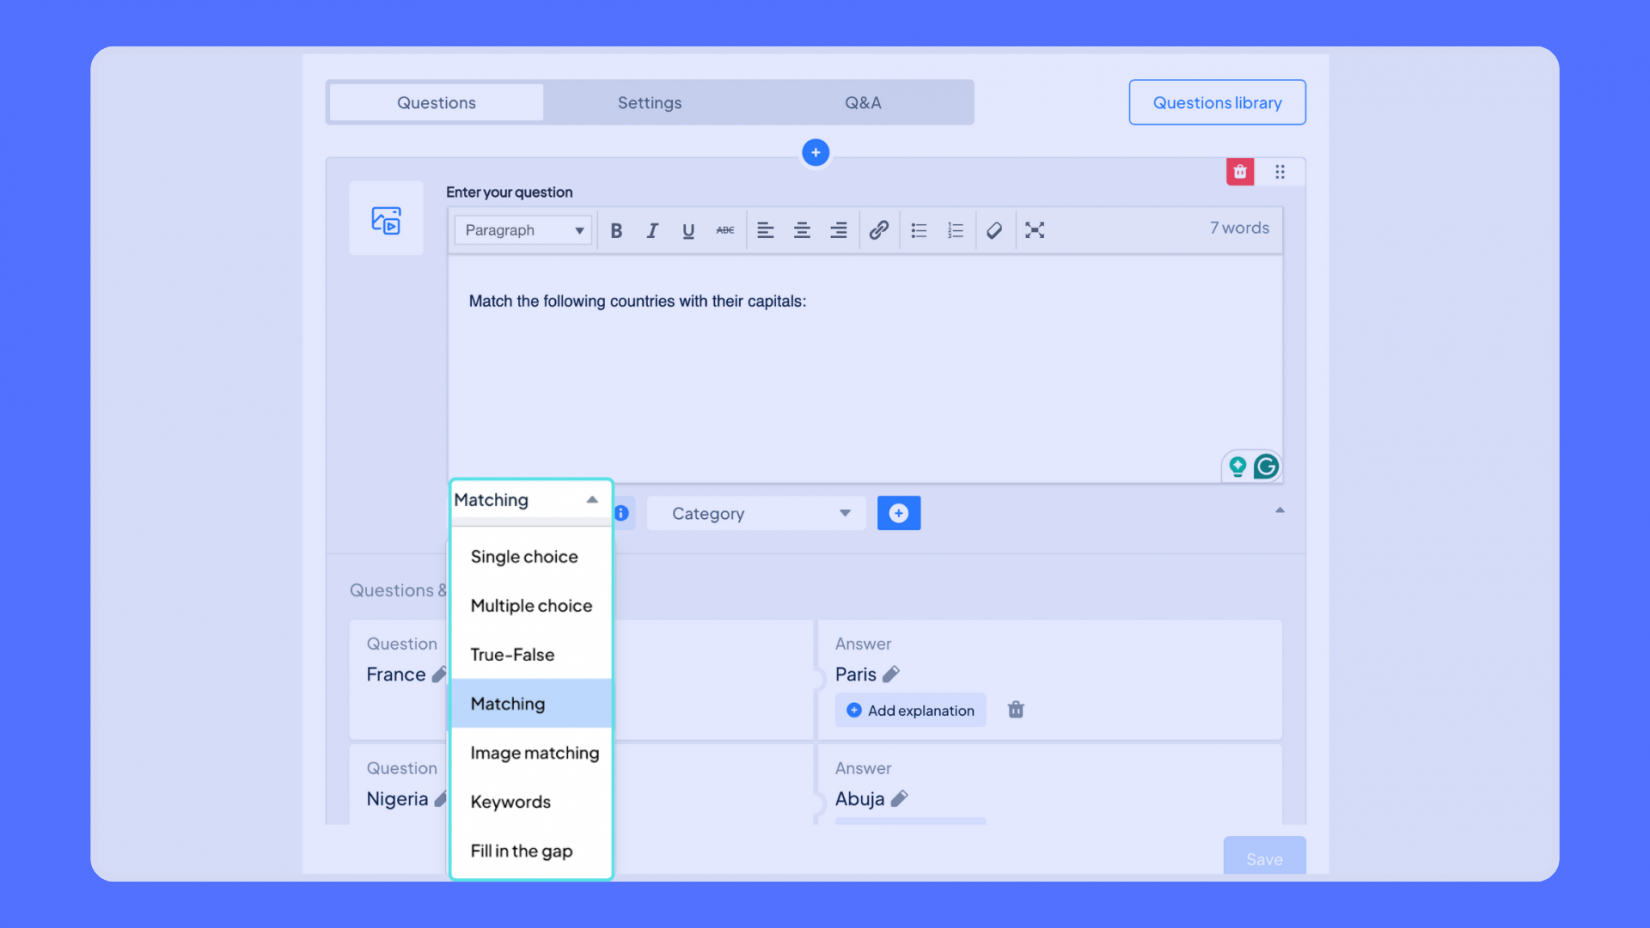Collapse the question panel with the chevron
The height and width of the screenshot is (928, 1650).
click(1280, 509)
